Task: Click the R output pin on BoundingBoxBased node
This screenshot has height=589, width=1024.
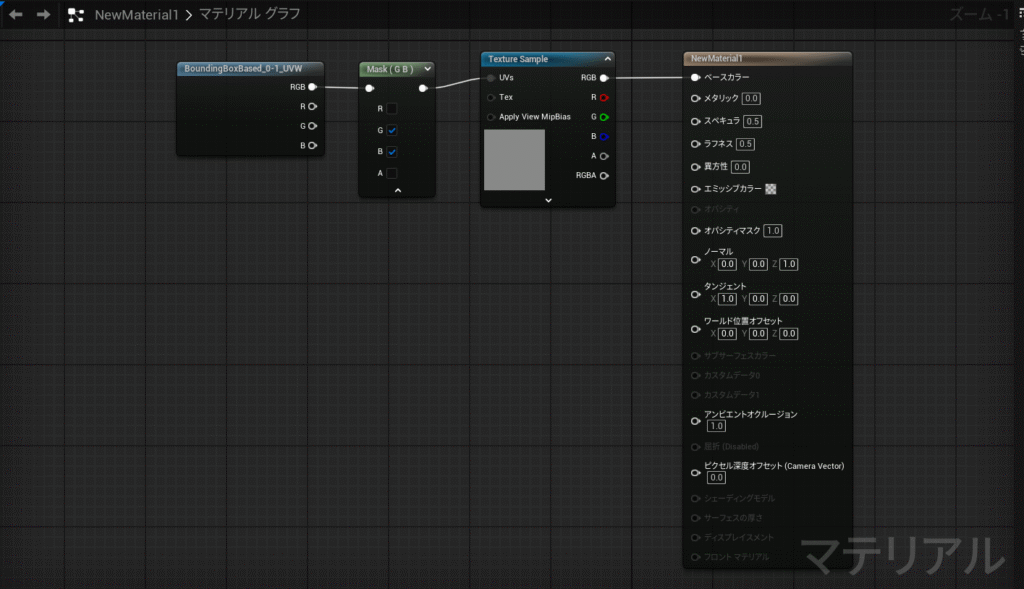Action: pyautogui.click(x=312, y=106)
